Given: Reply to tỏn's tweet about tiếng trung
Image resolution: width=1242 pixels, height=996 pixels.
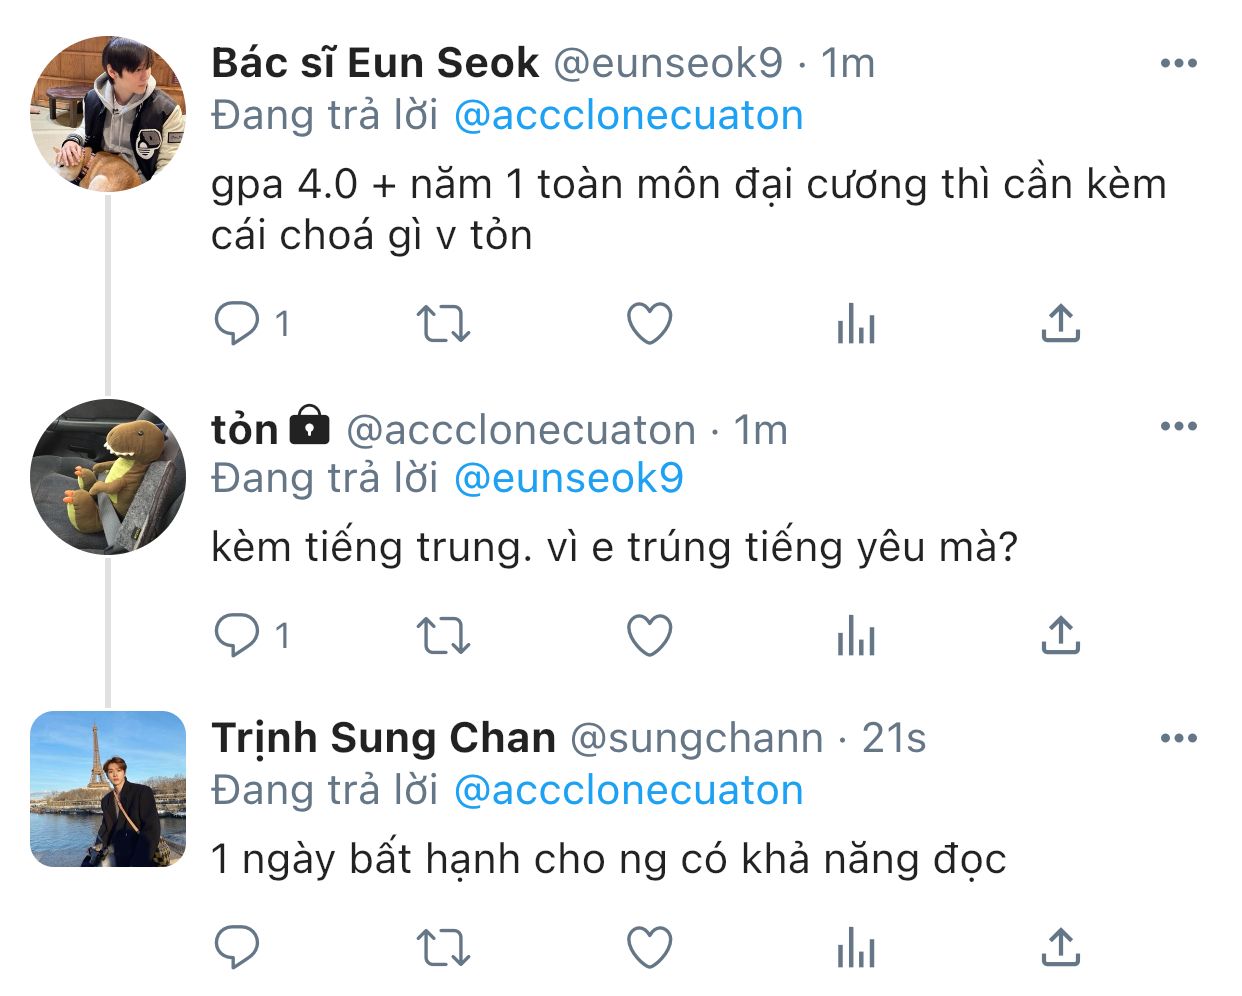Looking at the screenshot, I should pyautogui.click(x=237, y=635).
